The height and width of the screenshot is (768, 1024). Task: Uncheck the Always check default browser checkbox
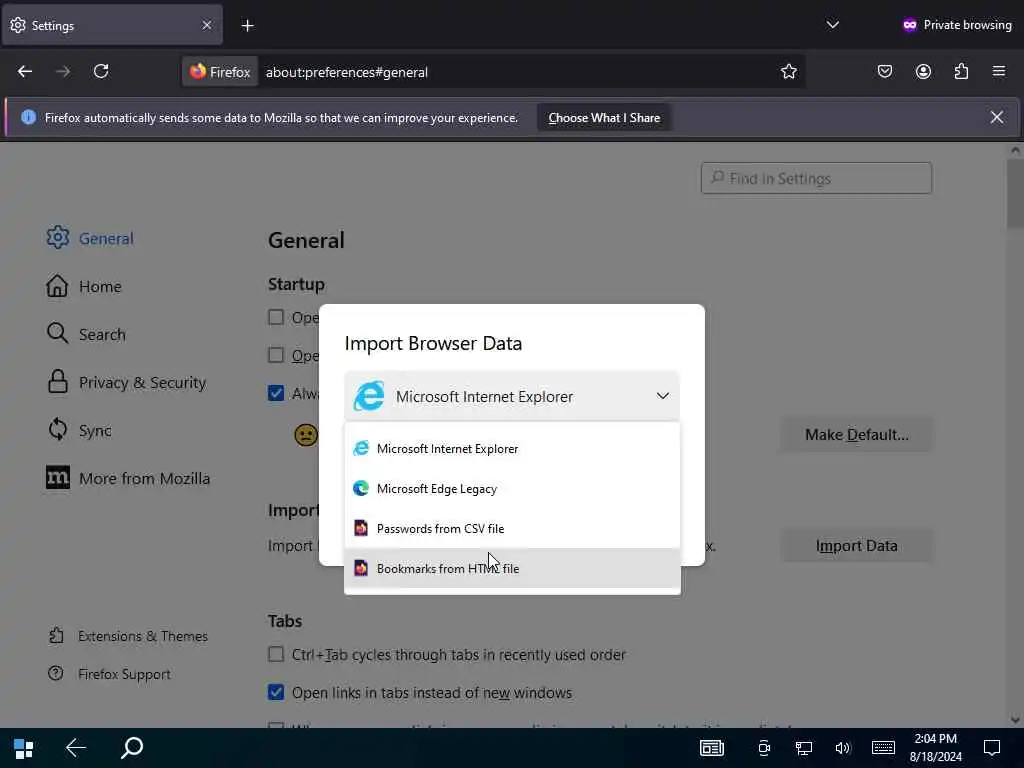[276, 393]
